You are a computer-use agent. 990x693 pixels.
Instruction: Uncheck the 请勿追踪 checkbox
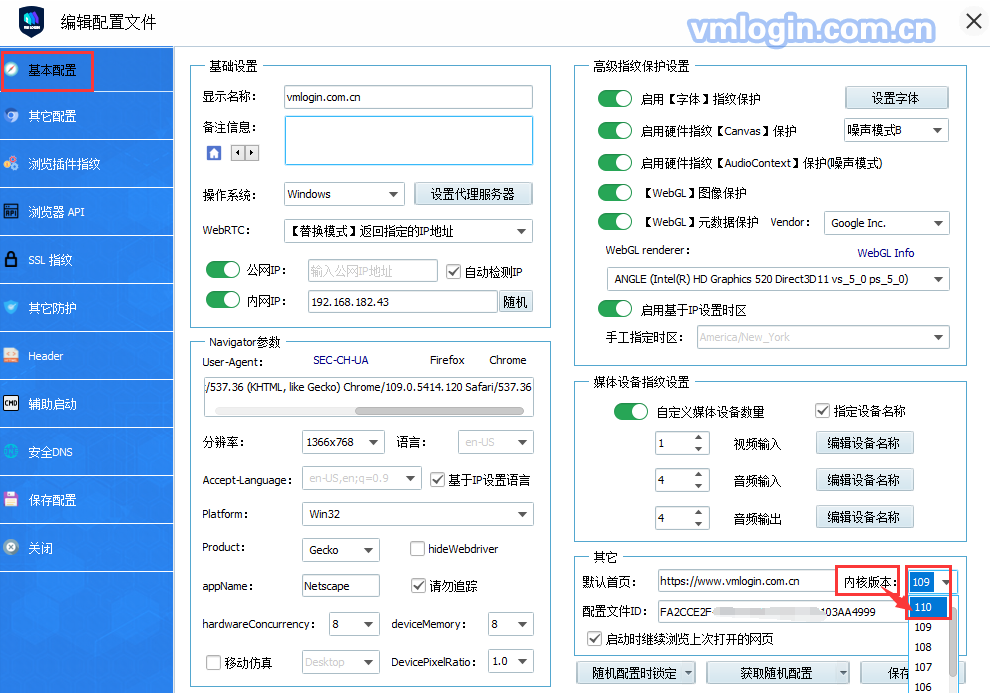click(x=418, y=585)
